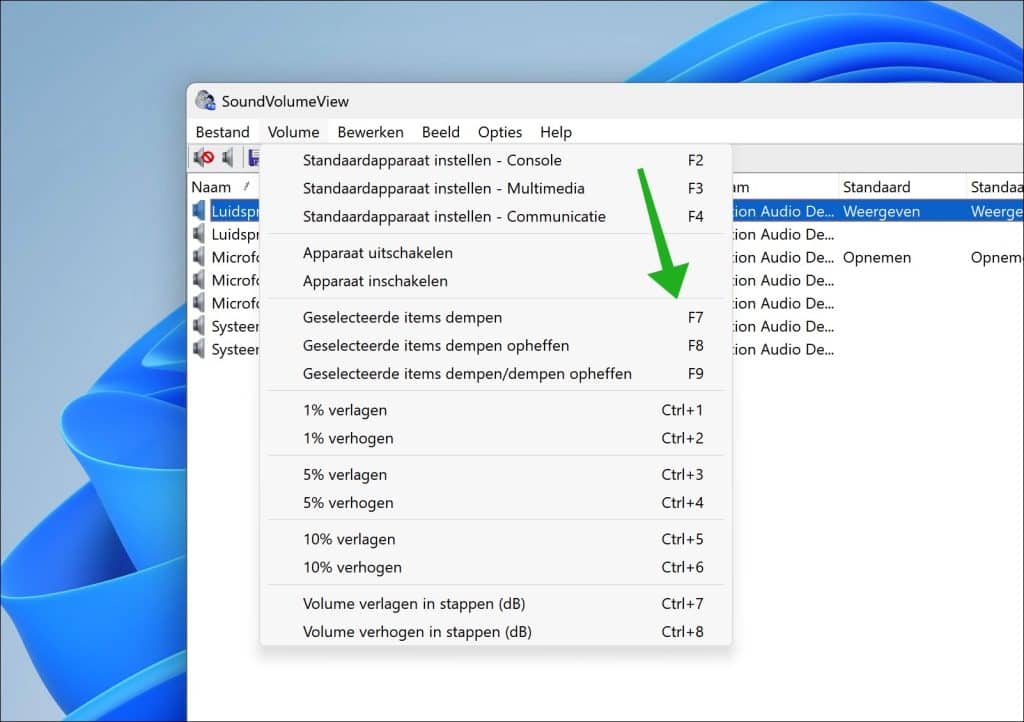Select 5% verlagen
Image resolution: width=1024 pixels, height=722 pixels.
(x=496, y=475)
